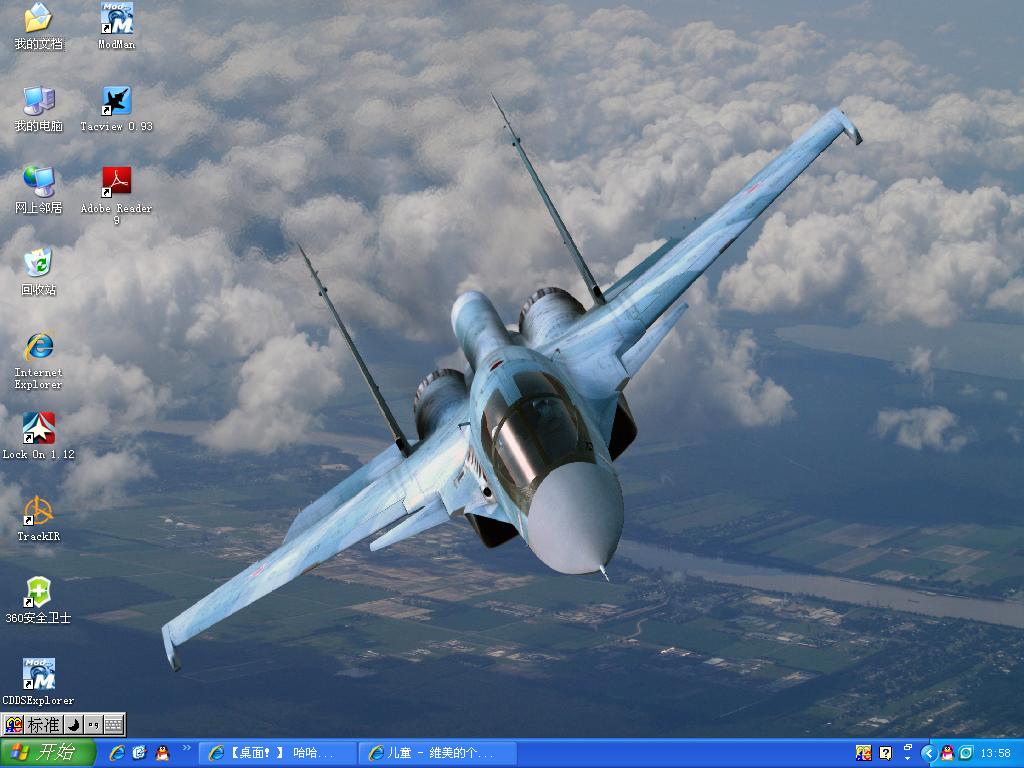Restore the language bar to desktop
The width and height of the screenshot is (1024, 768).
[907, 747]
